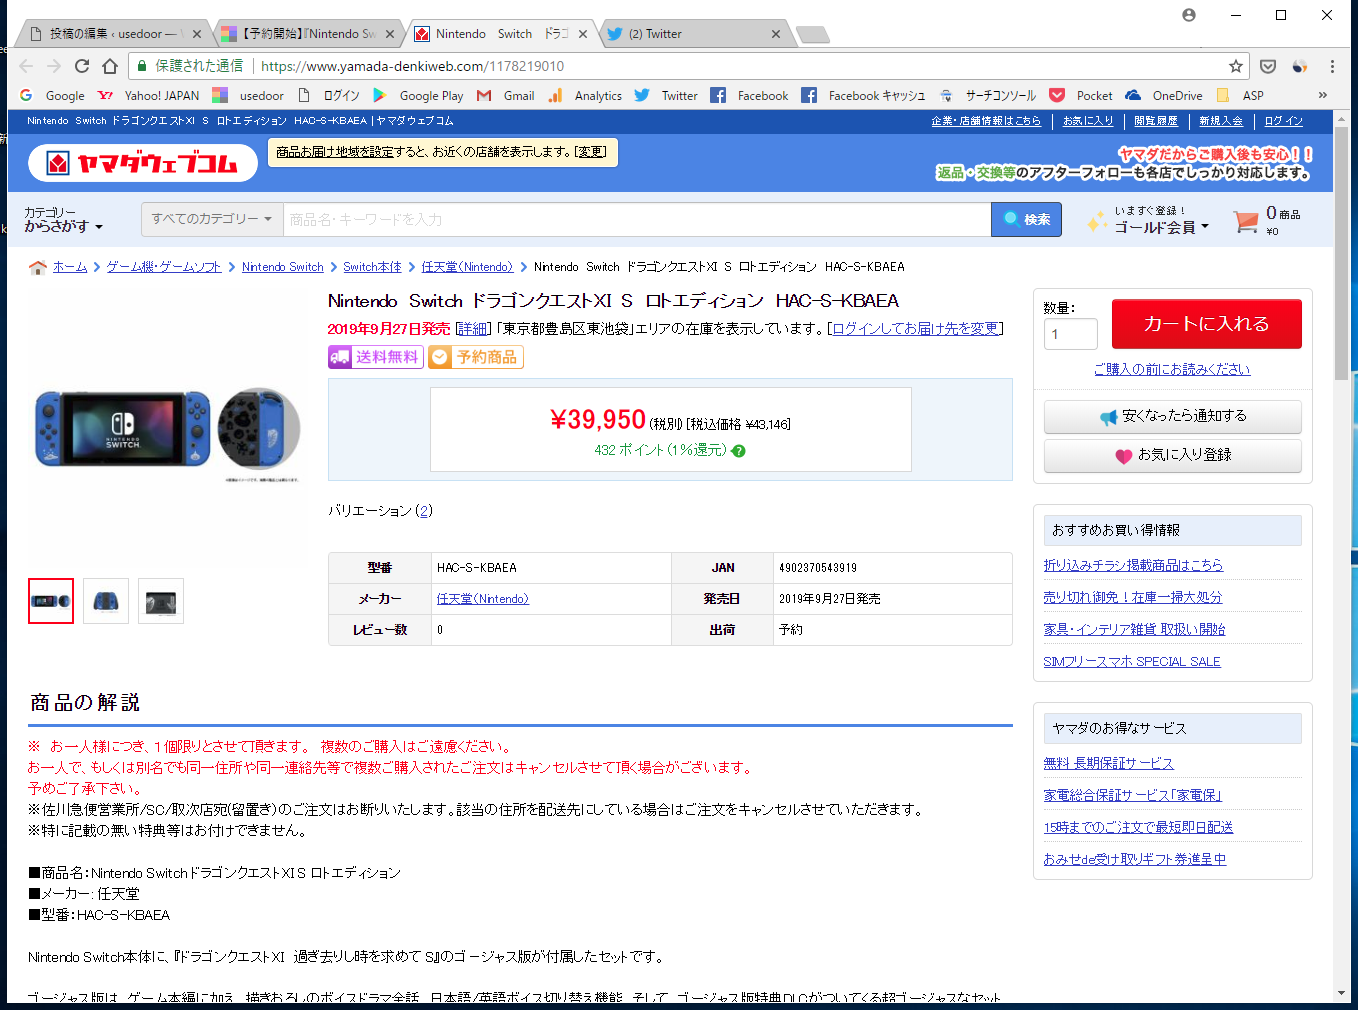Open the SIMフリースマホ SPECIAL SALE link
The image size is (1358, 1010).
[x=1132, y=662]
